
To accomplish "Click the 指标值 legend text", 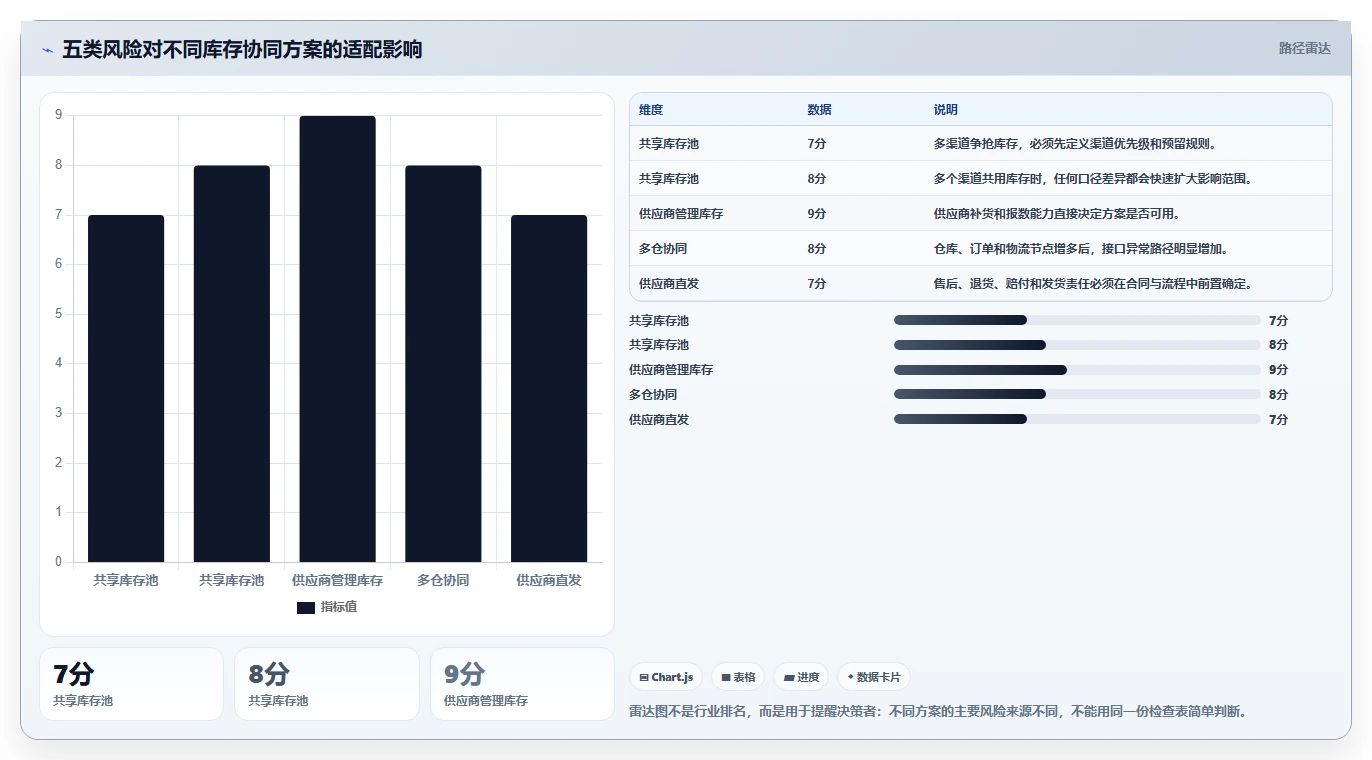I will click(x=338, y=607).
